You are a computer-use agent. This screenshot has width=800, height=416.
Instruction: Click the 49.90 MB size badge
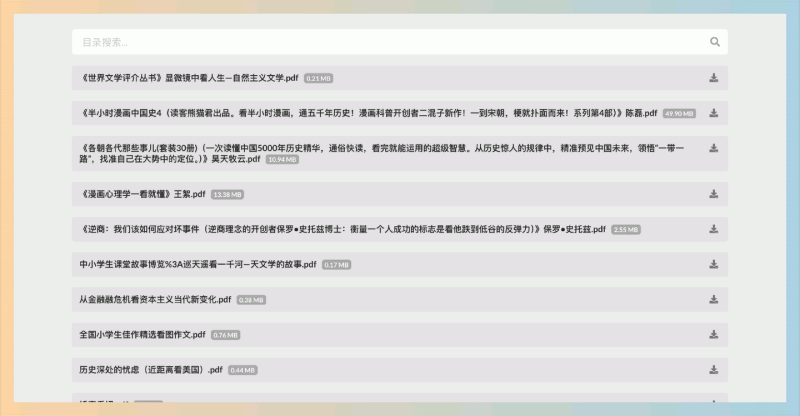click(679, 113)
